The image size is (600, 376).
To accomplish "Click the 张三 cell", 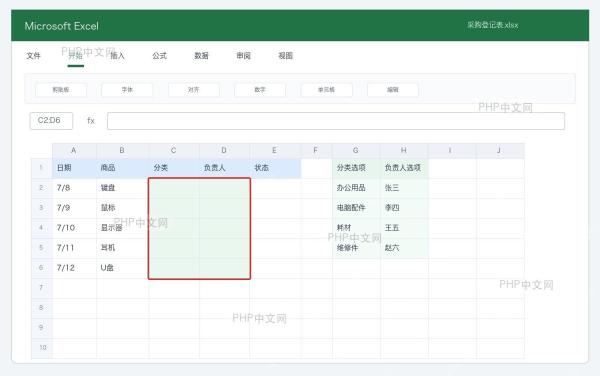I will tap(404, 188).
